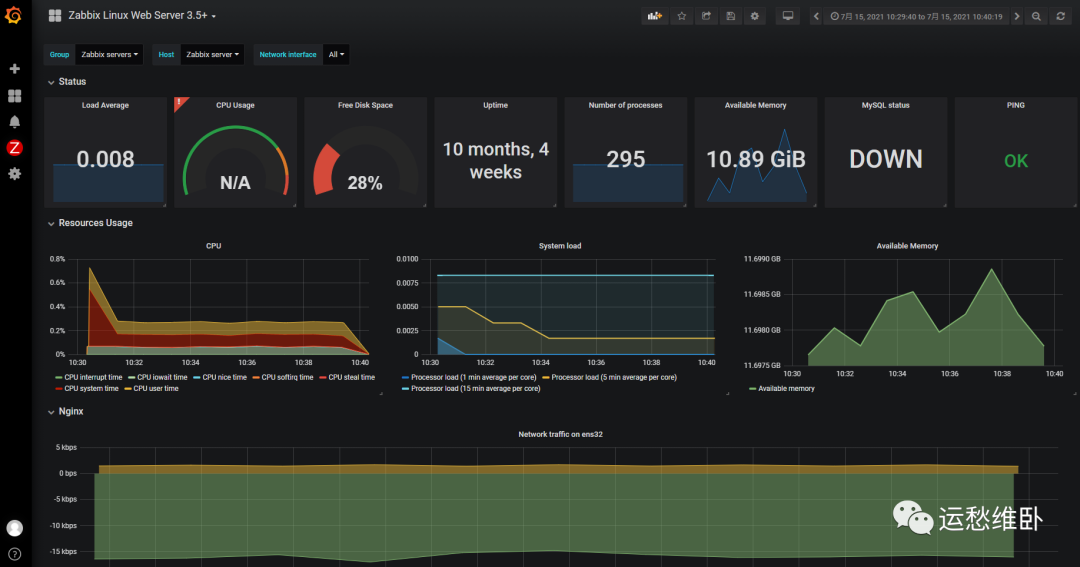Open dashboard settings gear in top toolbar
Viewport: 1080px width, 567px height.
[x=755, y=16]
